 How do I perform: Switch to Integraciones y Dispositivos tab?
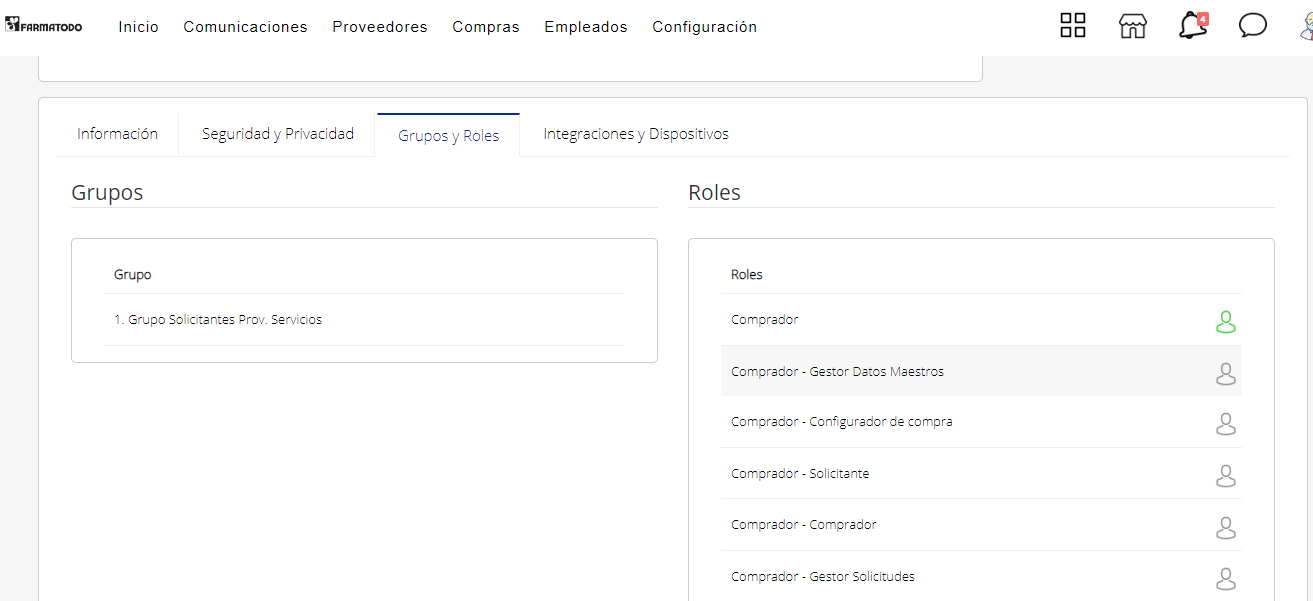(636, 134)
